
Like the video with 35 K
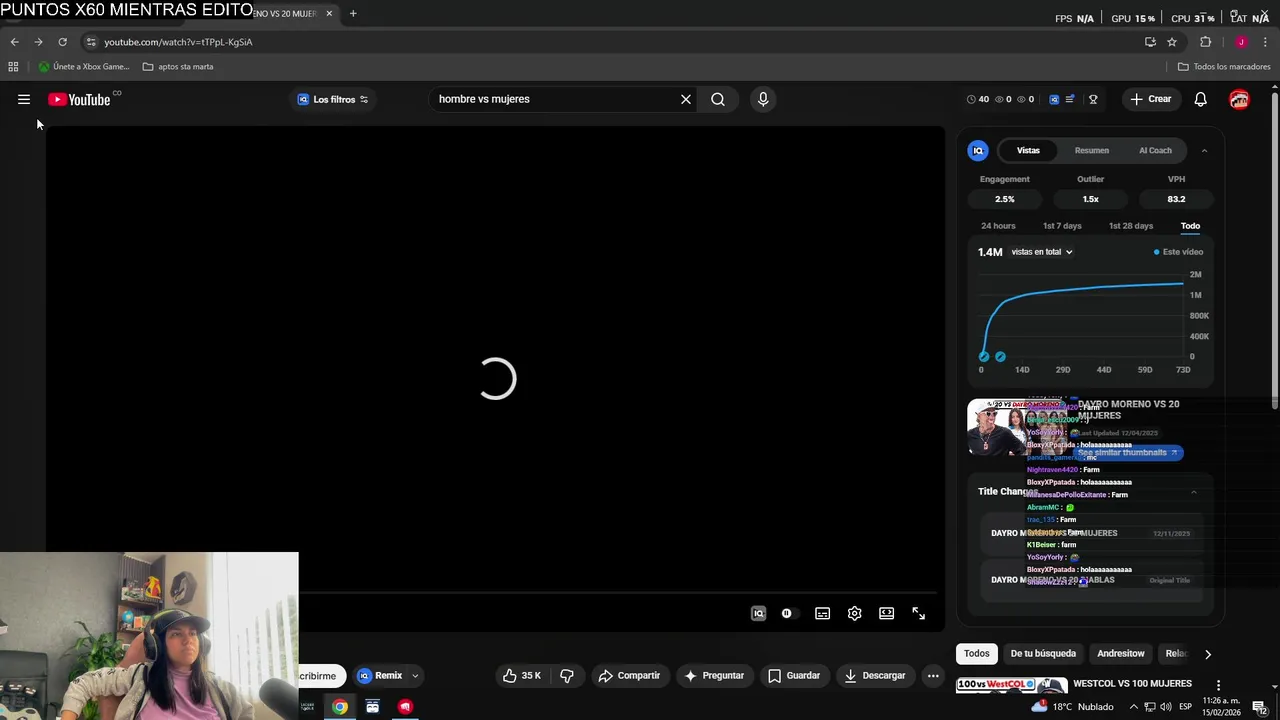(x=522, y=676)
